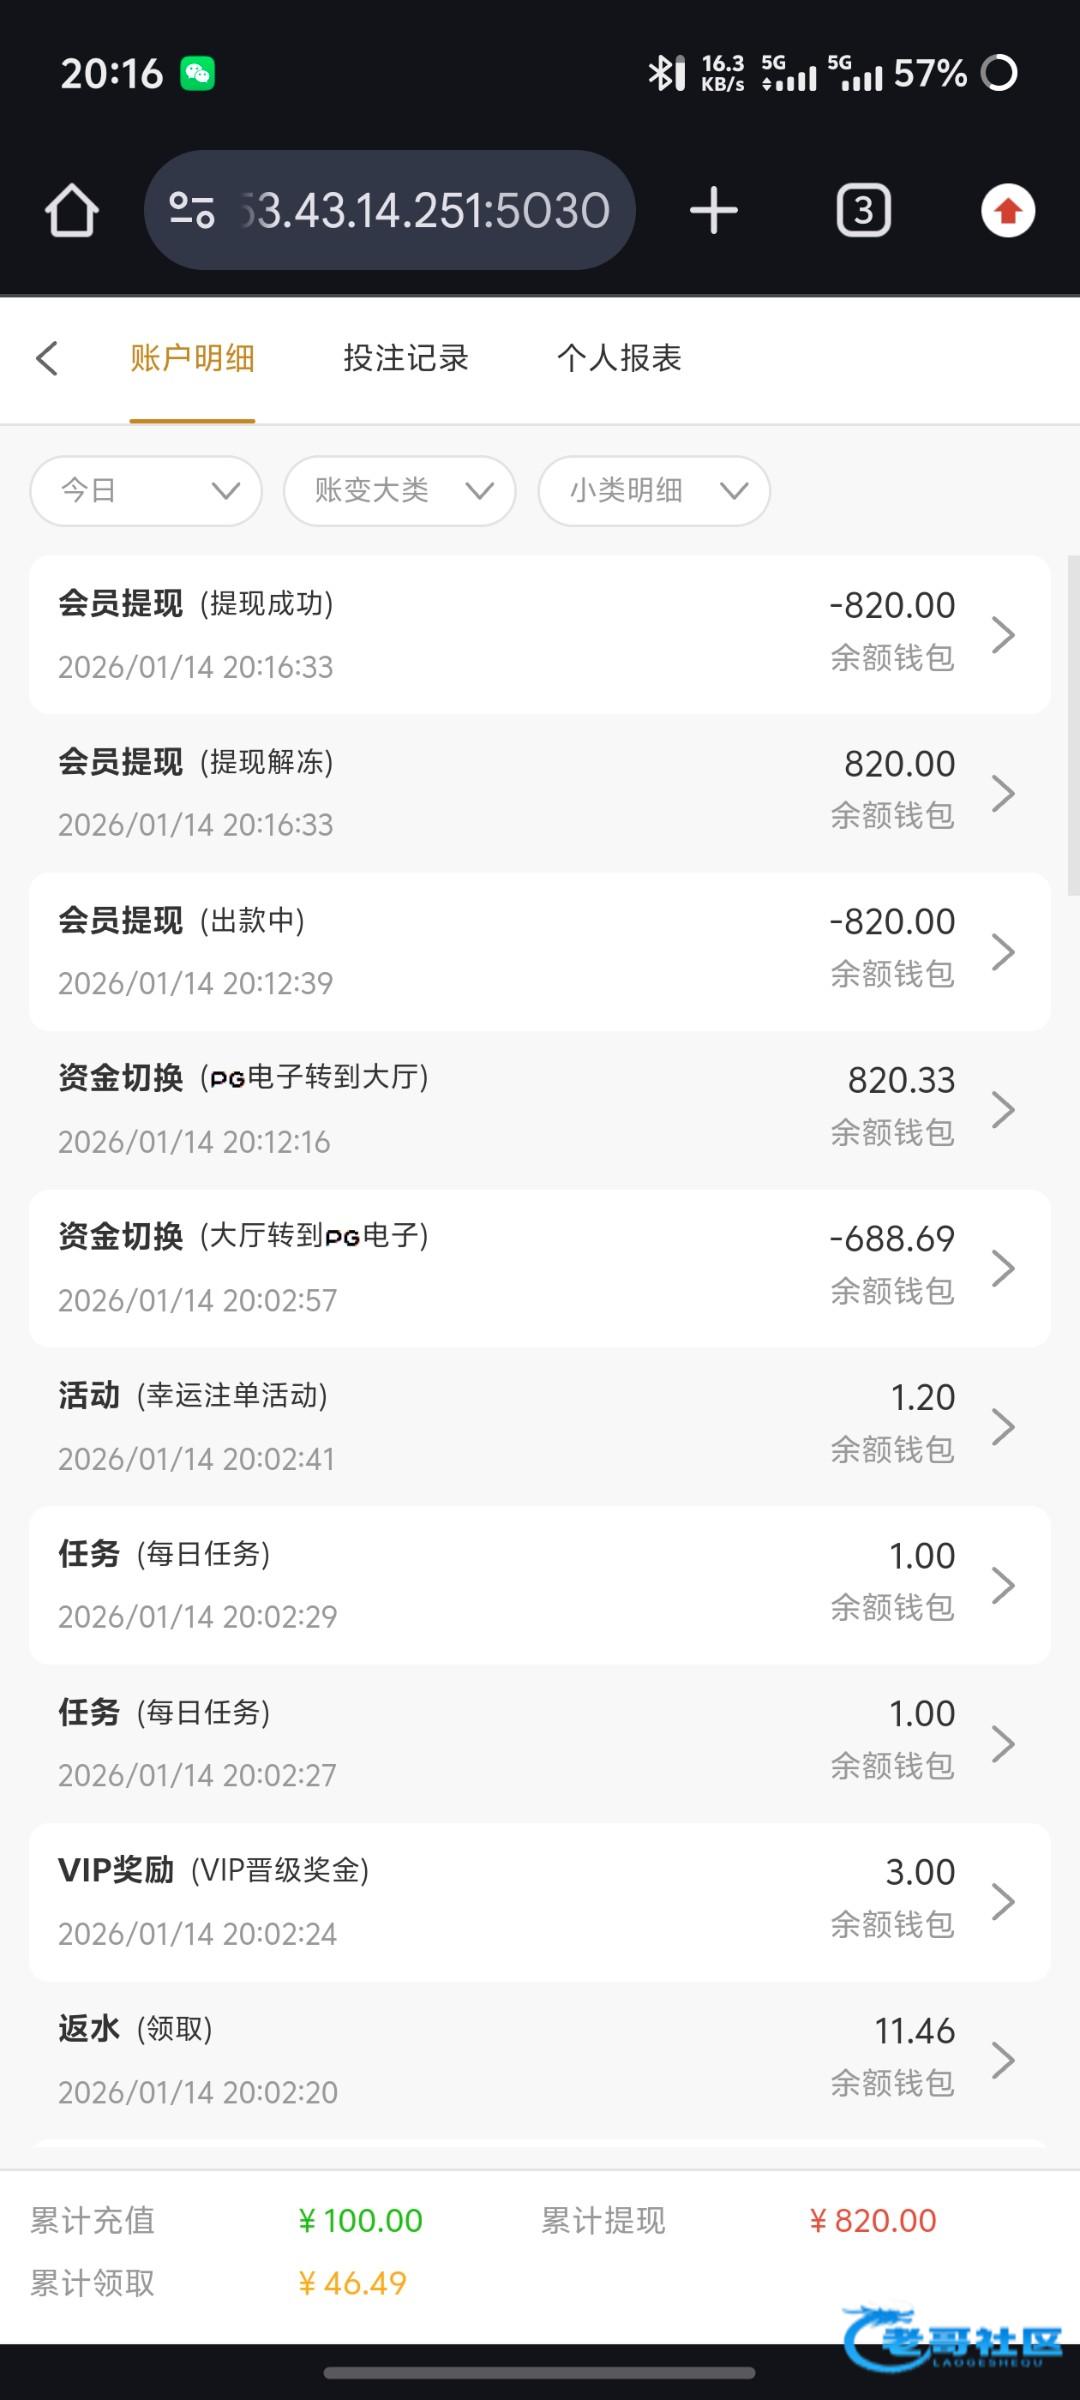Open PG电子转到大厅 transfer record of 820.33
This screenshot has height=2400, width=1080.
tap(540, 1109)
